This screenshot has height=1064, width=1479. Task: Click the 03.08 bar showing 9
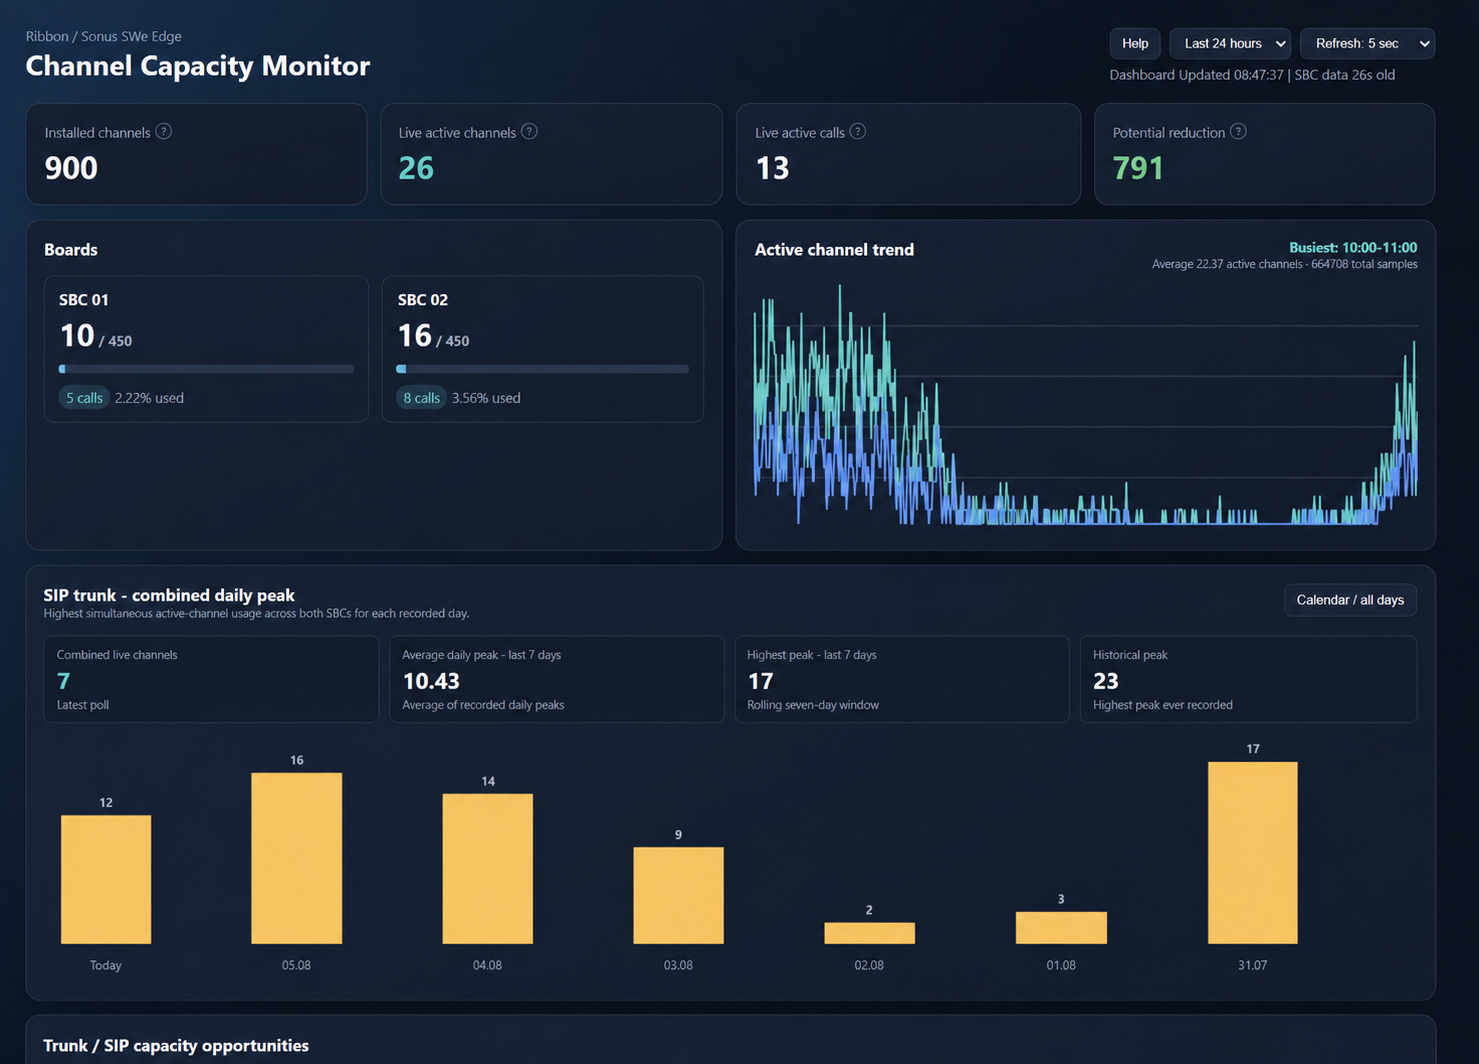click(x=678, y=895)
